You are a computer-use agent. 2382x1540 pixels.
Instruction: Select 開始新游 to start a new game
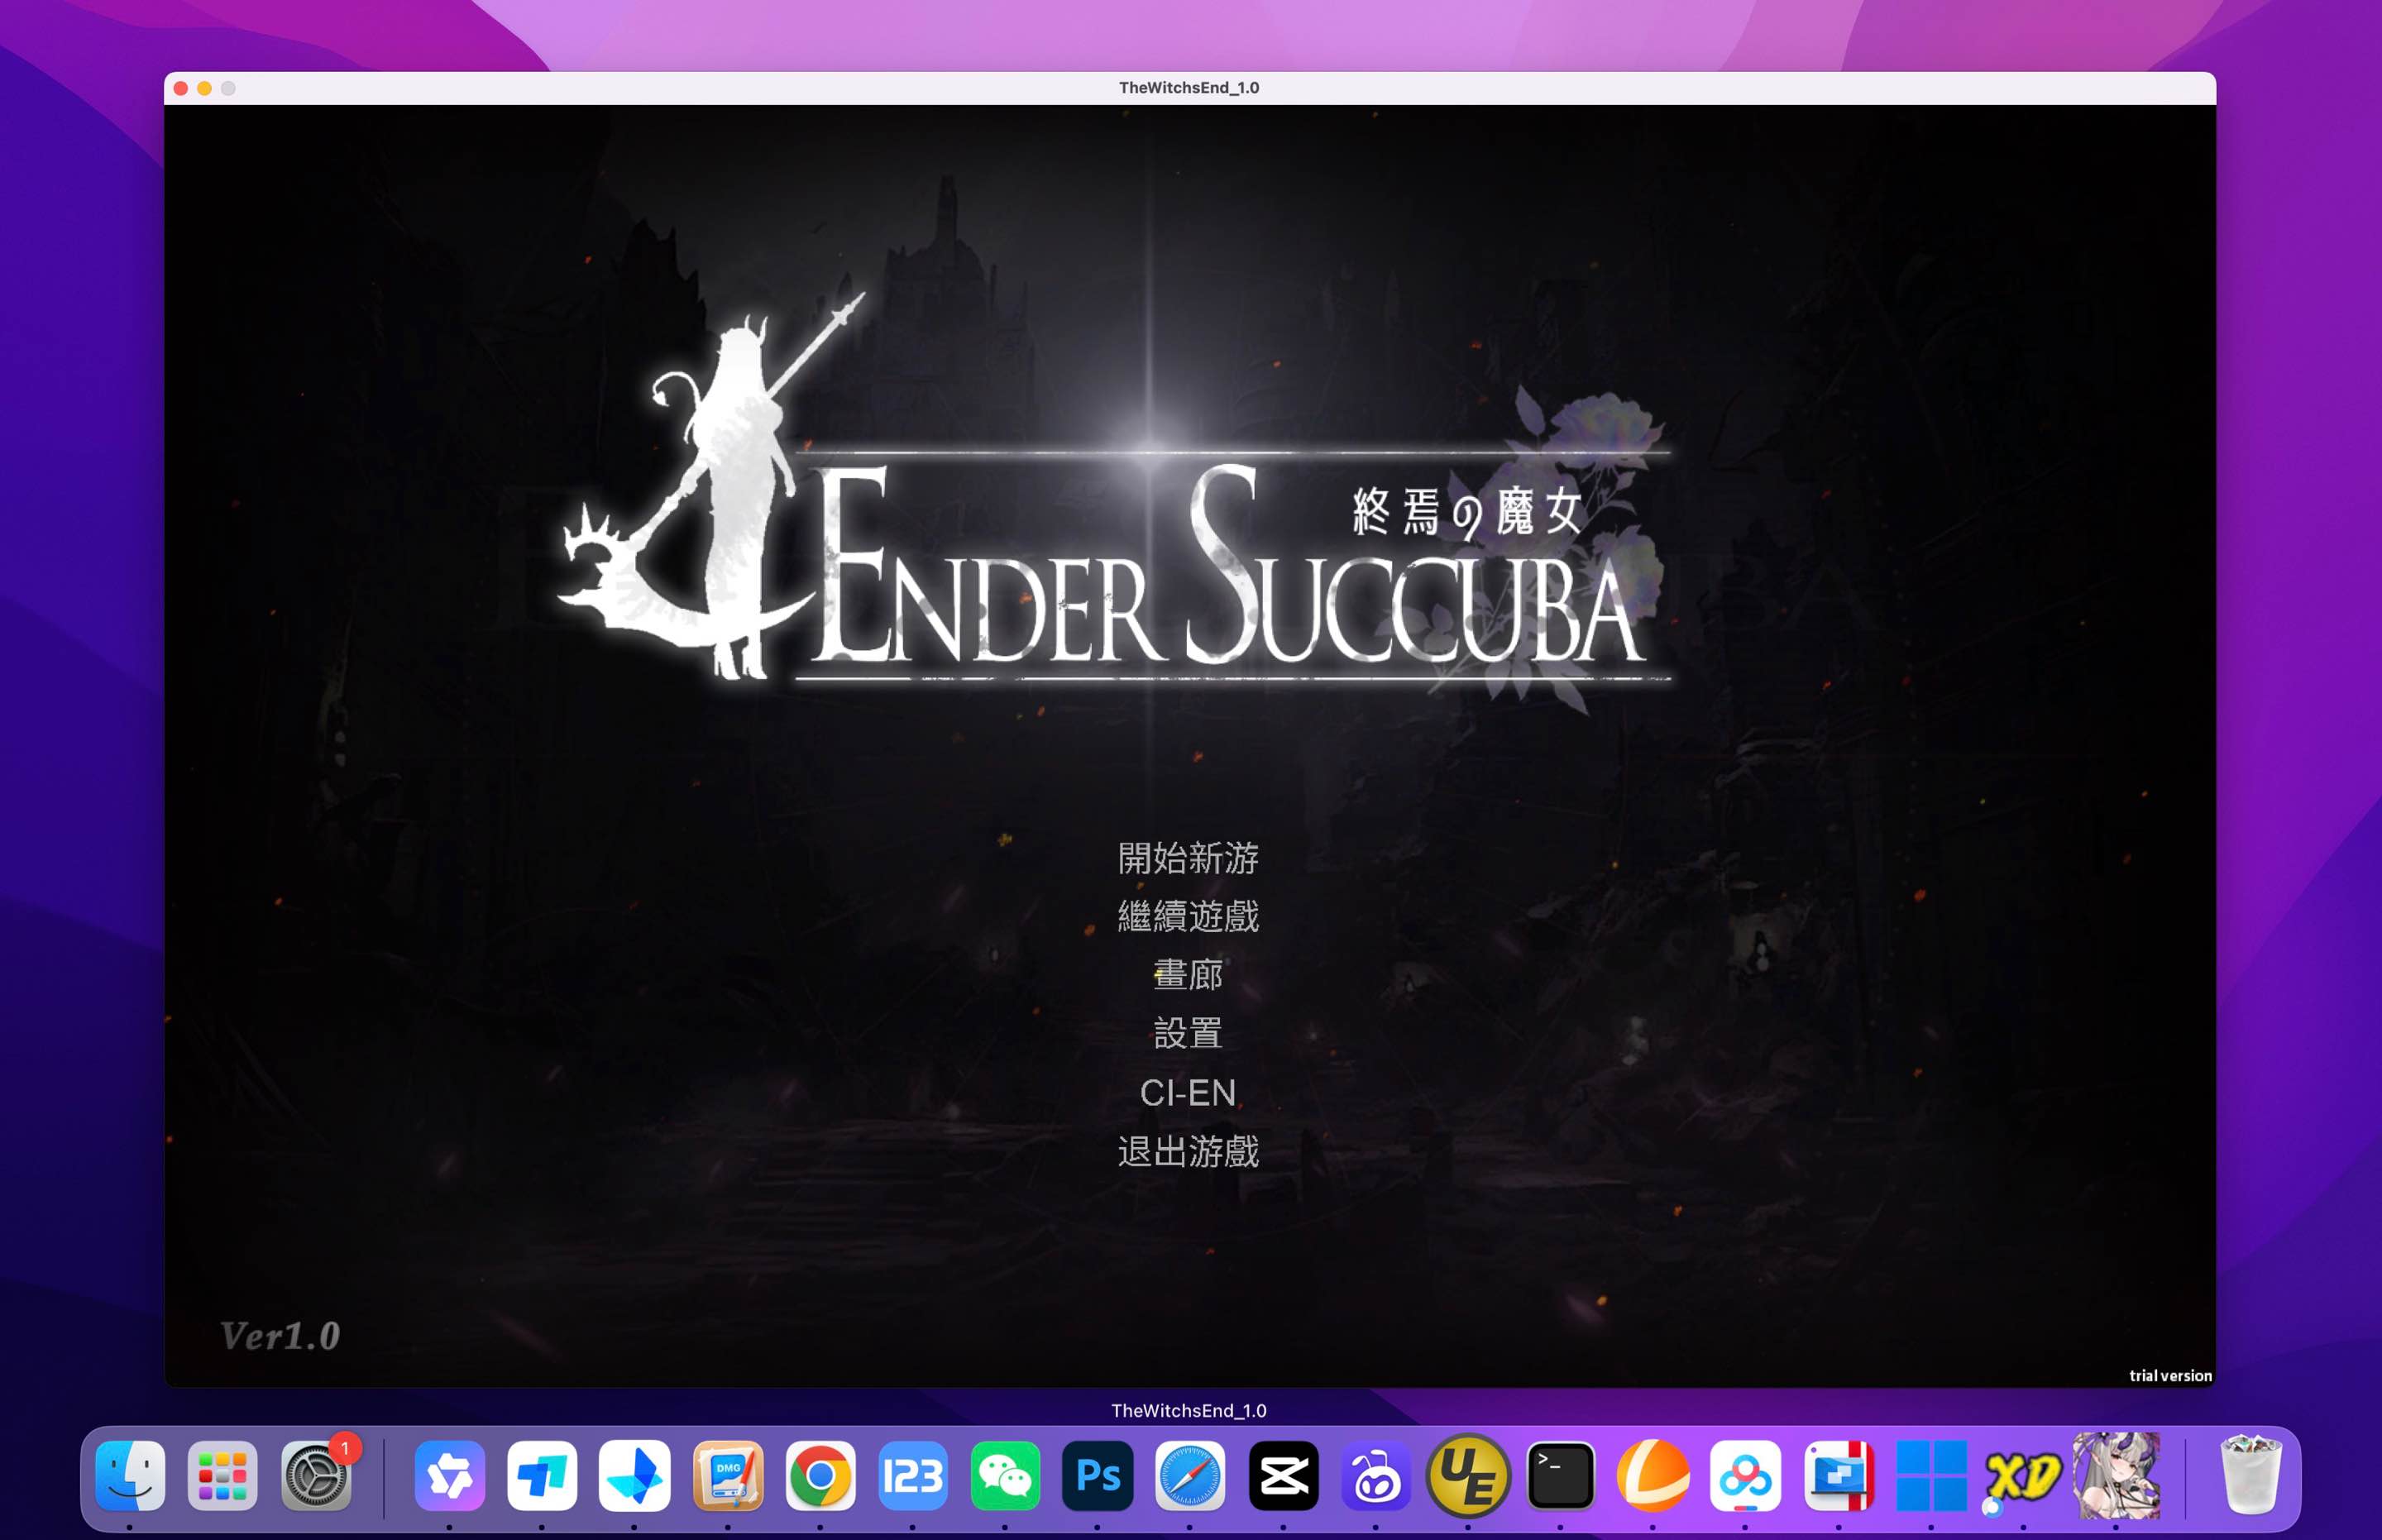(1188, 858)
